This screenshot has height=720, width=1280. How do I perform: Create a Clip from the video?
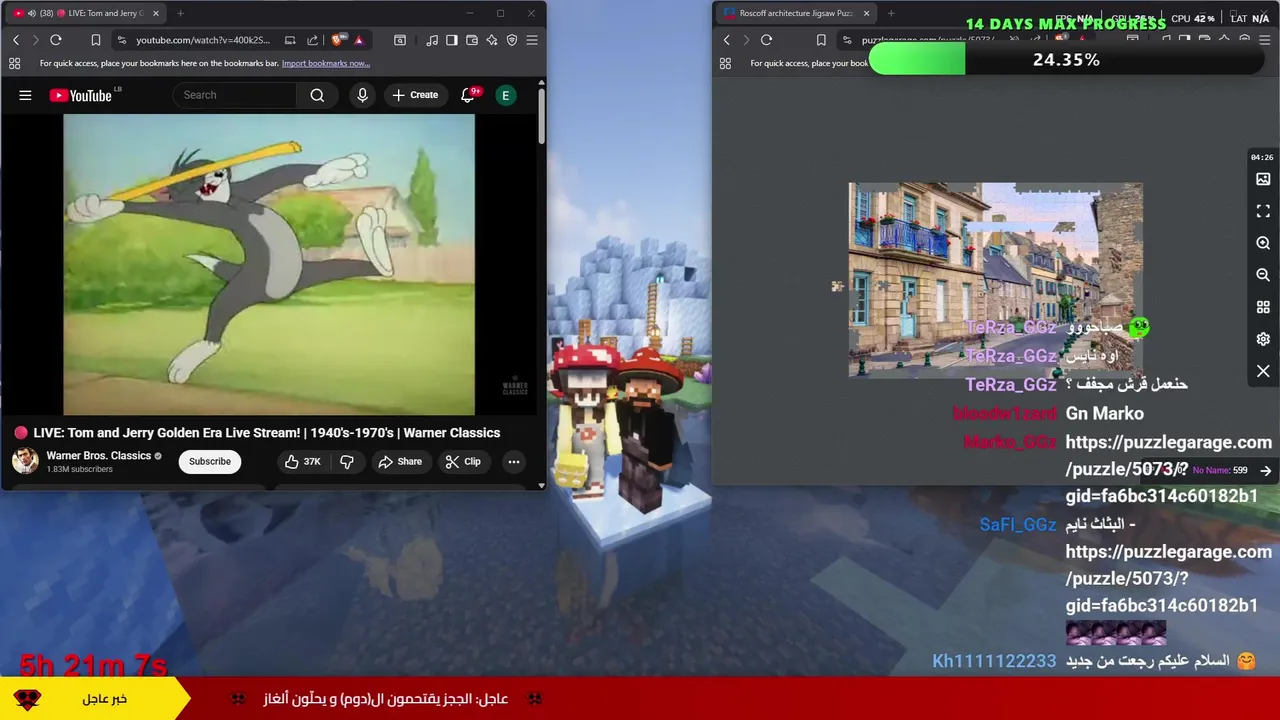pyautogui.click(x=463, y=461)
